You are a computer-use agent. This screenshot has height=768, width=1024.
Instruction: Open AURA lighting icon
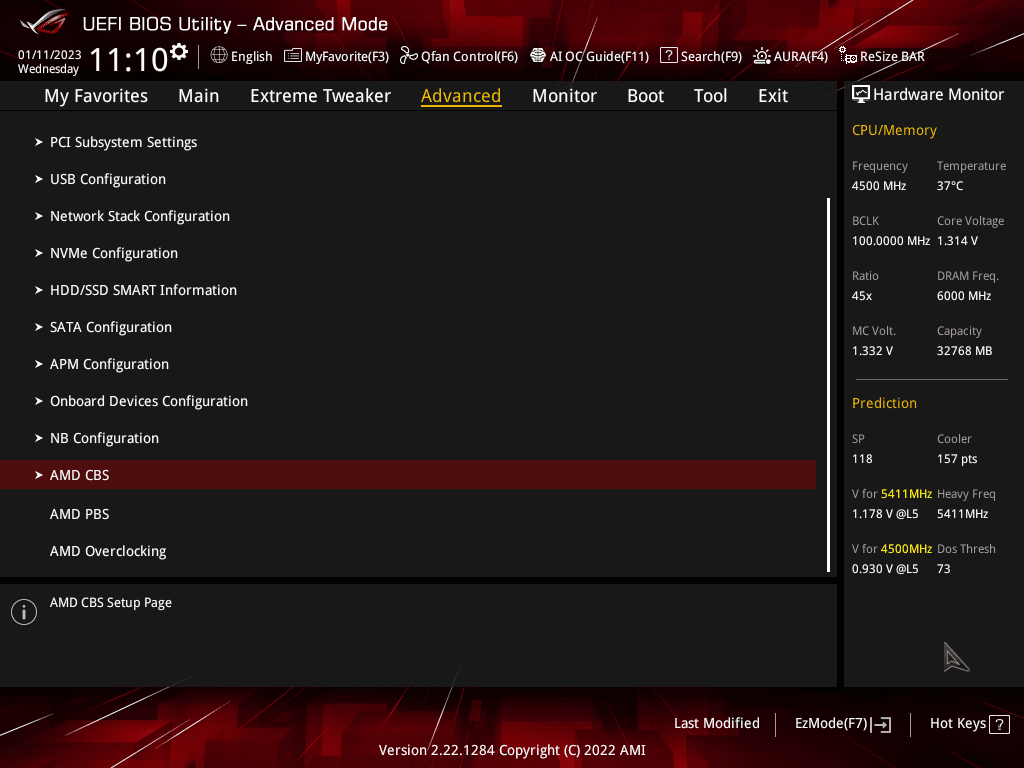click(761, 56)
